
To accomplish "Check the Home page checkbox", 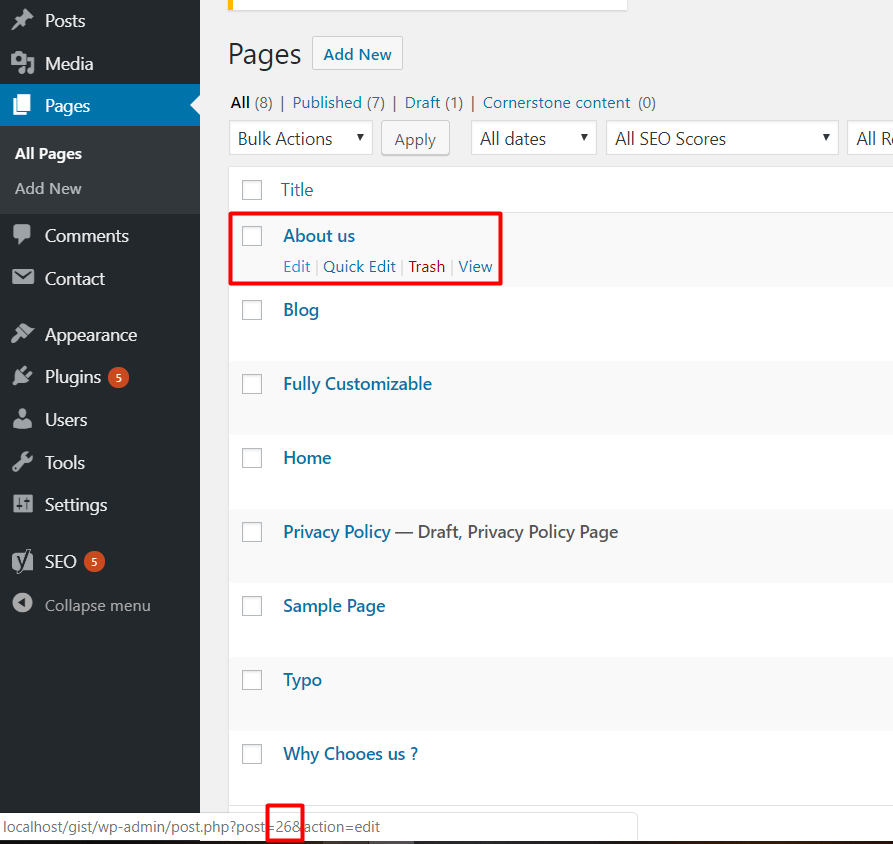I will pyautogui.click(x=252, y=458).
